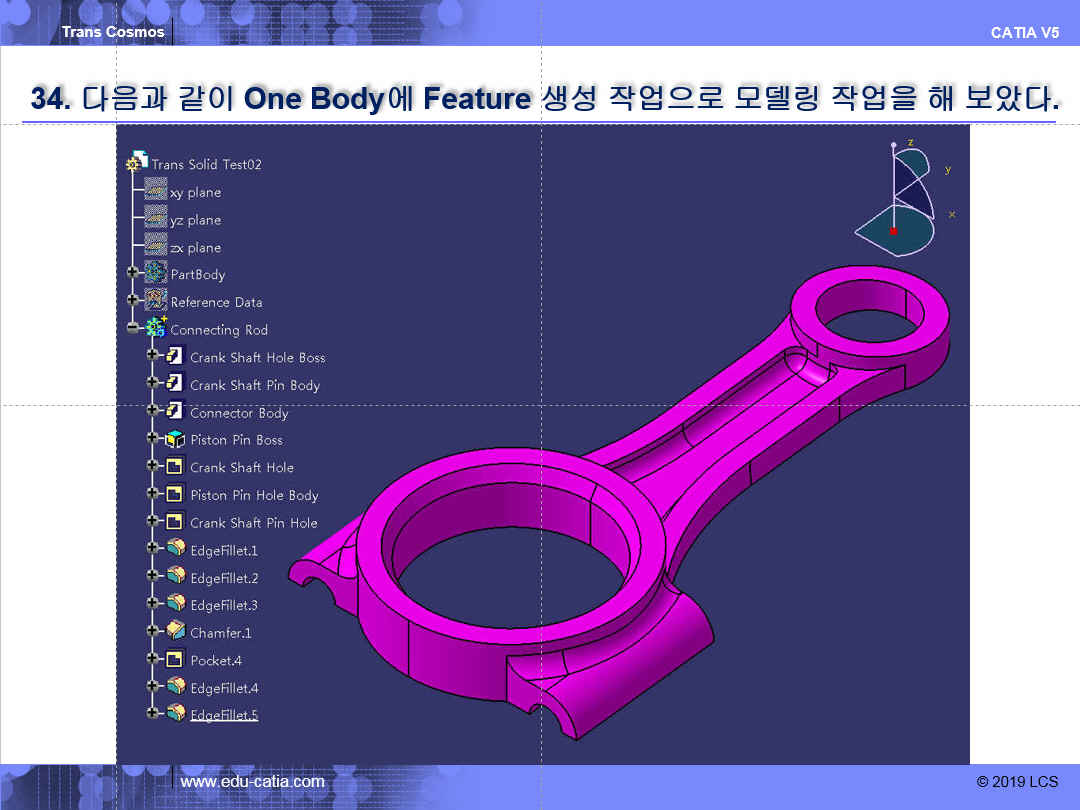The width and height of the screenshot is (1080, 810).
Task: Select Piston Pin Hole Body tree entry
Action: (x=254, y=495)
